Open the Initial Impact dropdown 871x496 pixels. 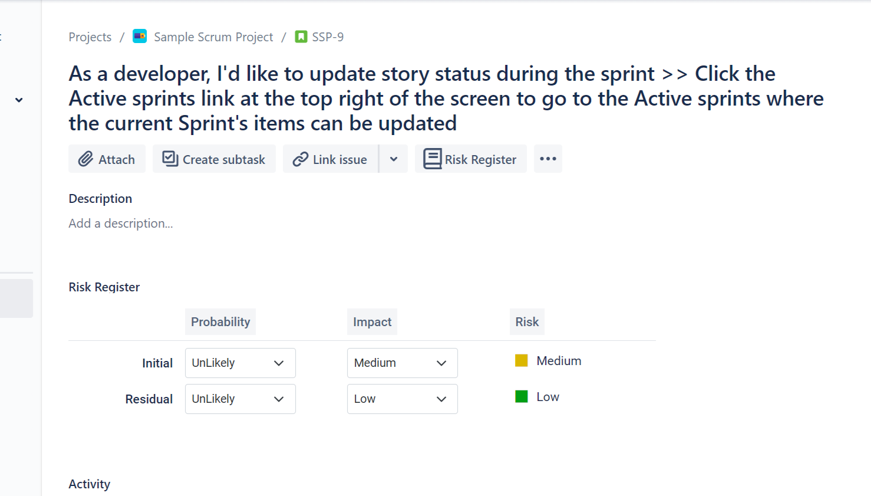coord(402,363)
